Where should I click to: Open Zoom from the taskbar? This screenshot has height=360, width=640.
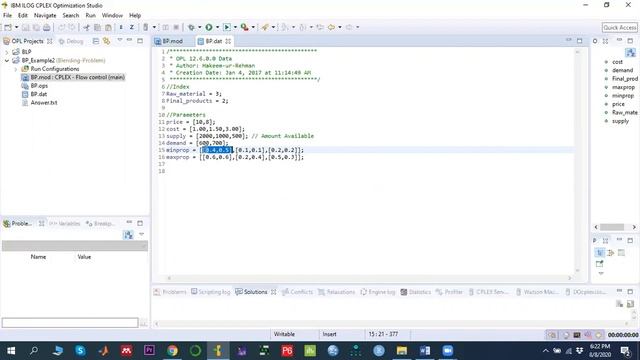(x=447, y=351)
